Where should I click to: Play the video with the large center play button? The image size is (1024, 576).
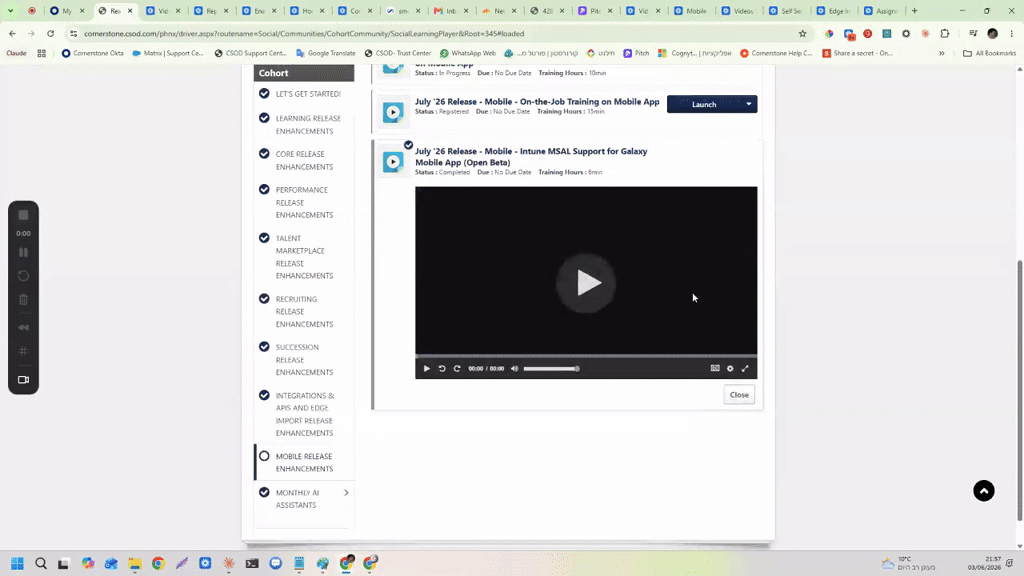click(x=586, y=283)
